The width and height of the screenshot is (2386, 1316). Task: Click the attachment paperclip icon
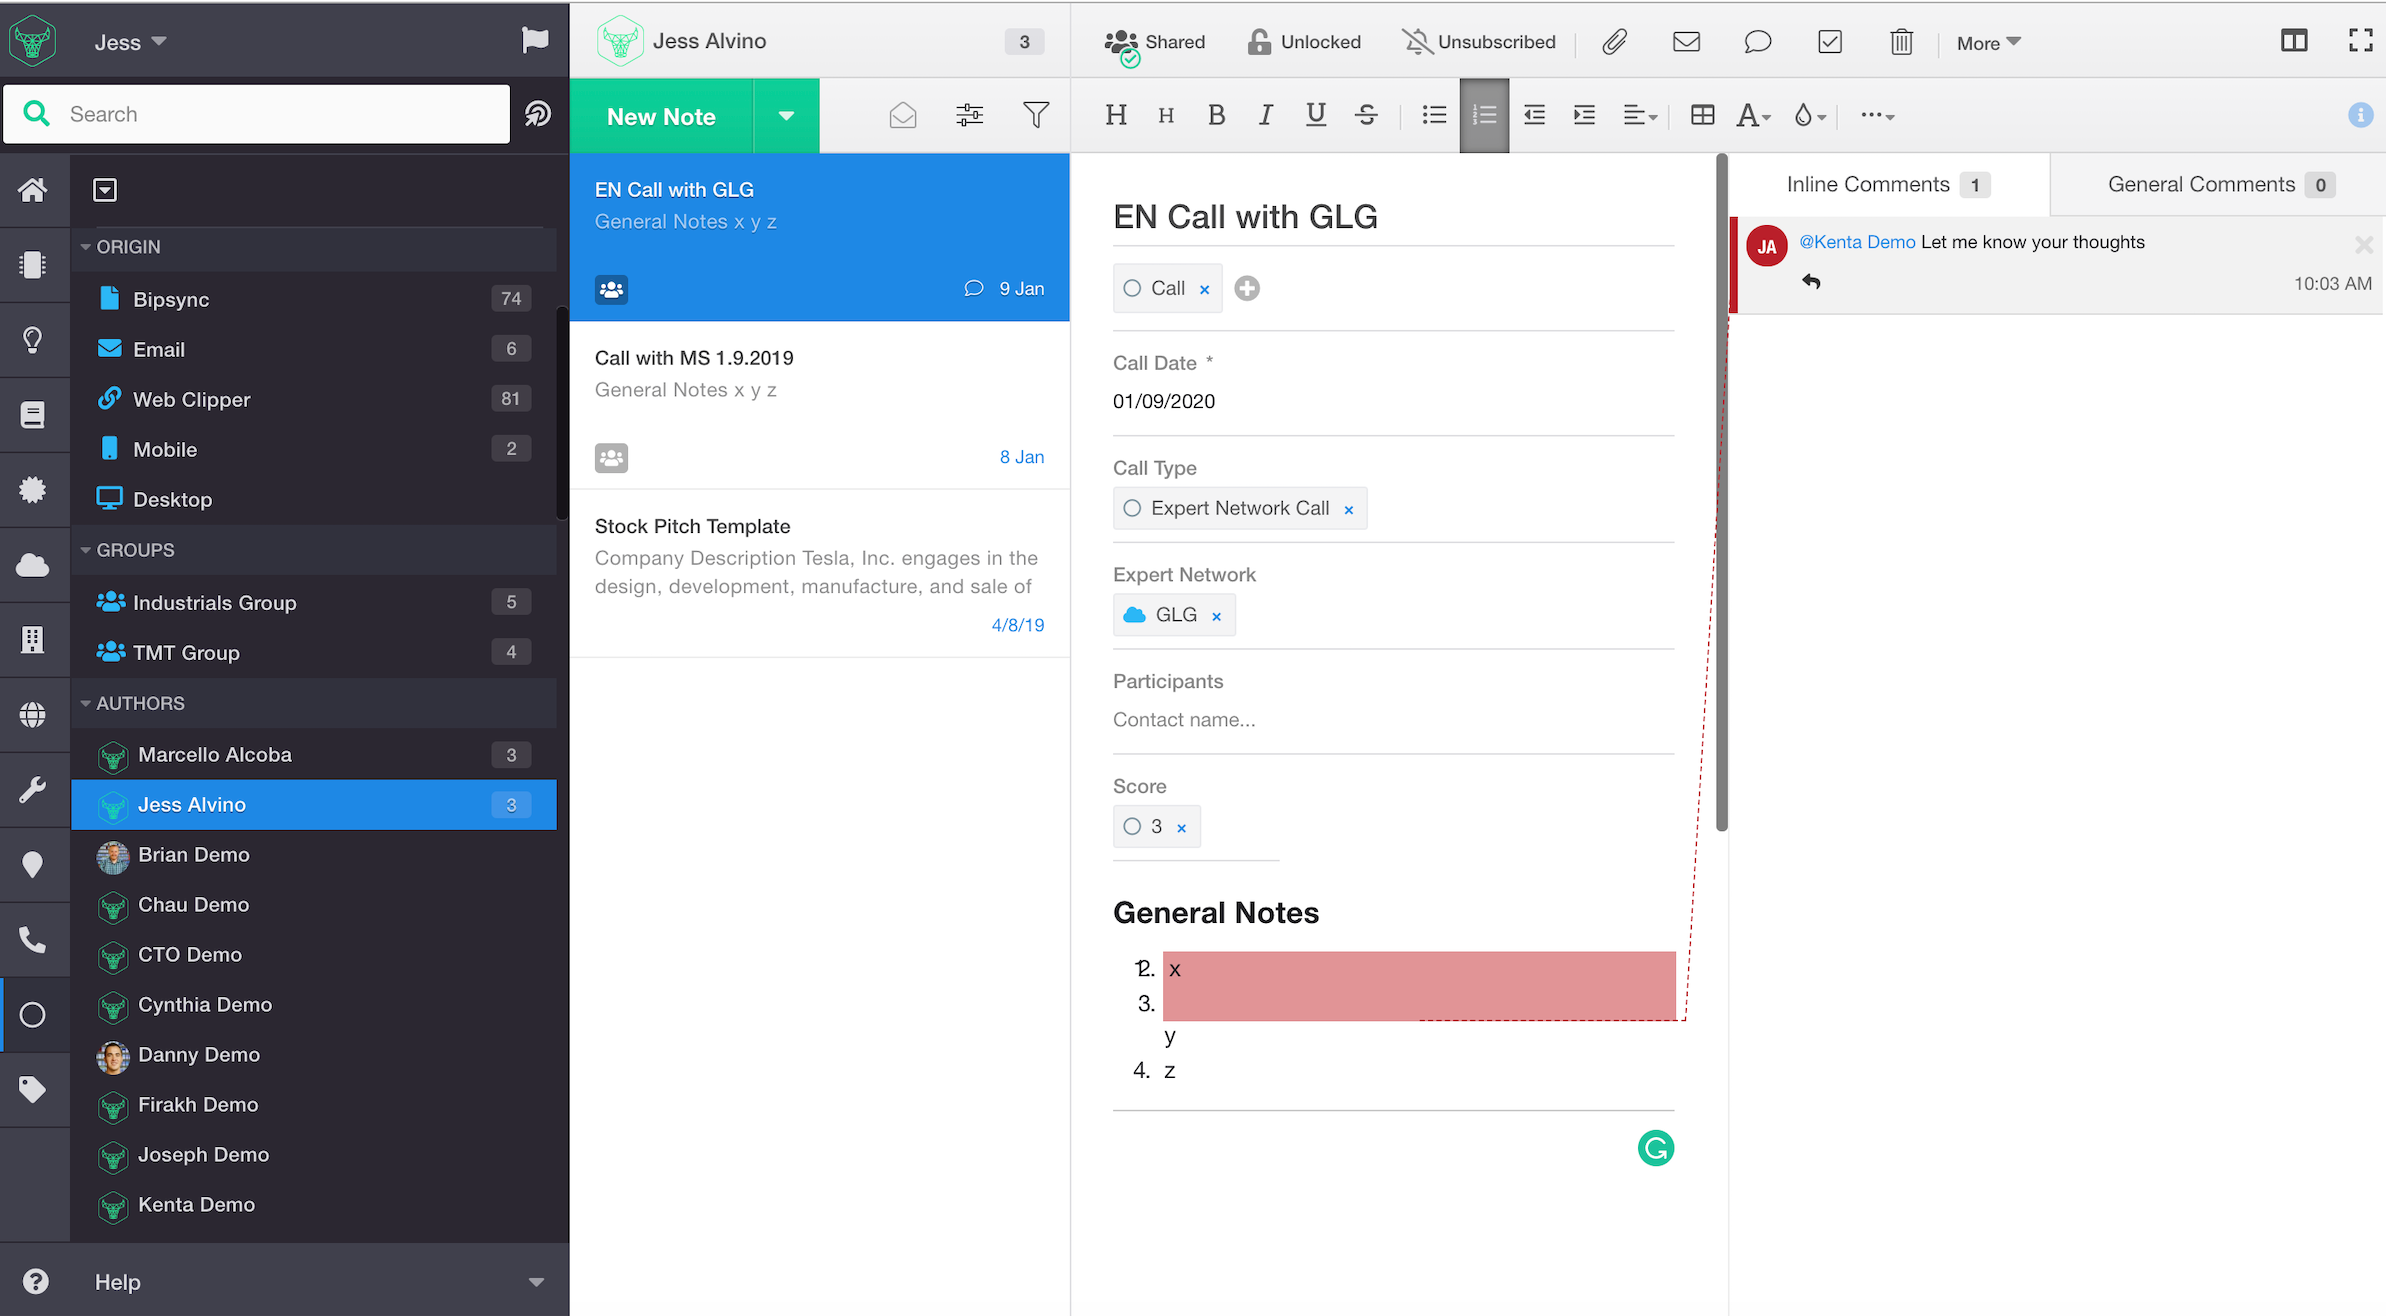[1614, 42]
